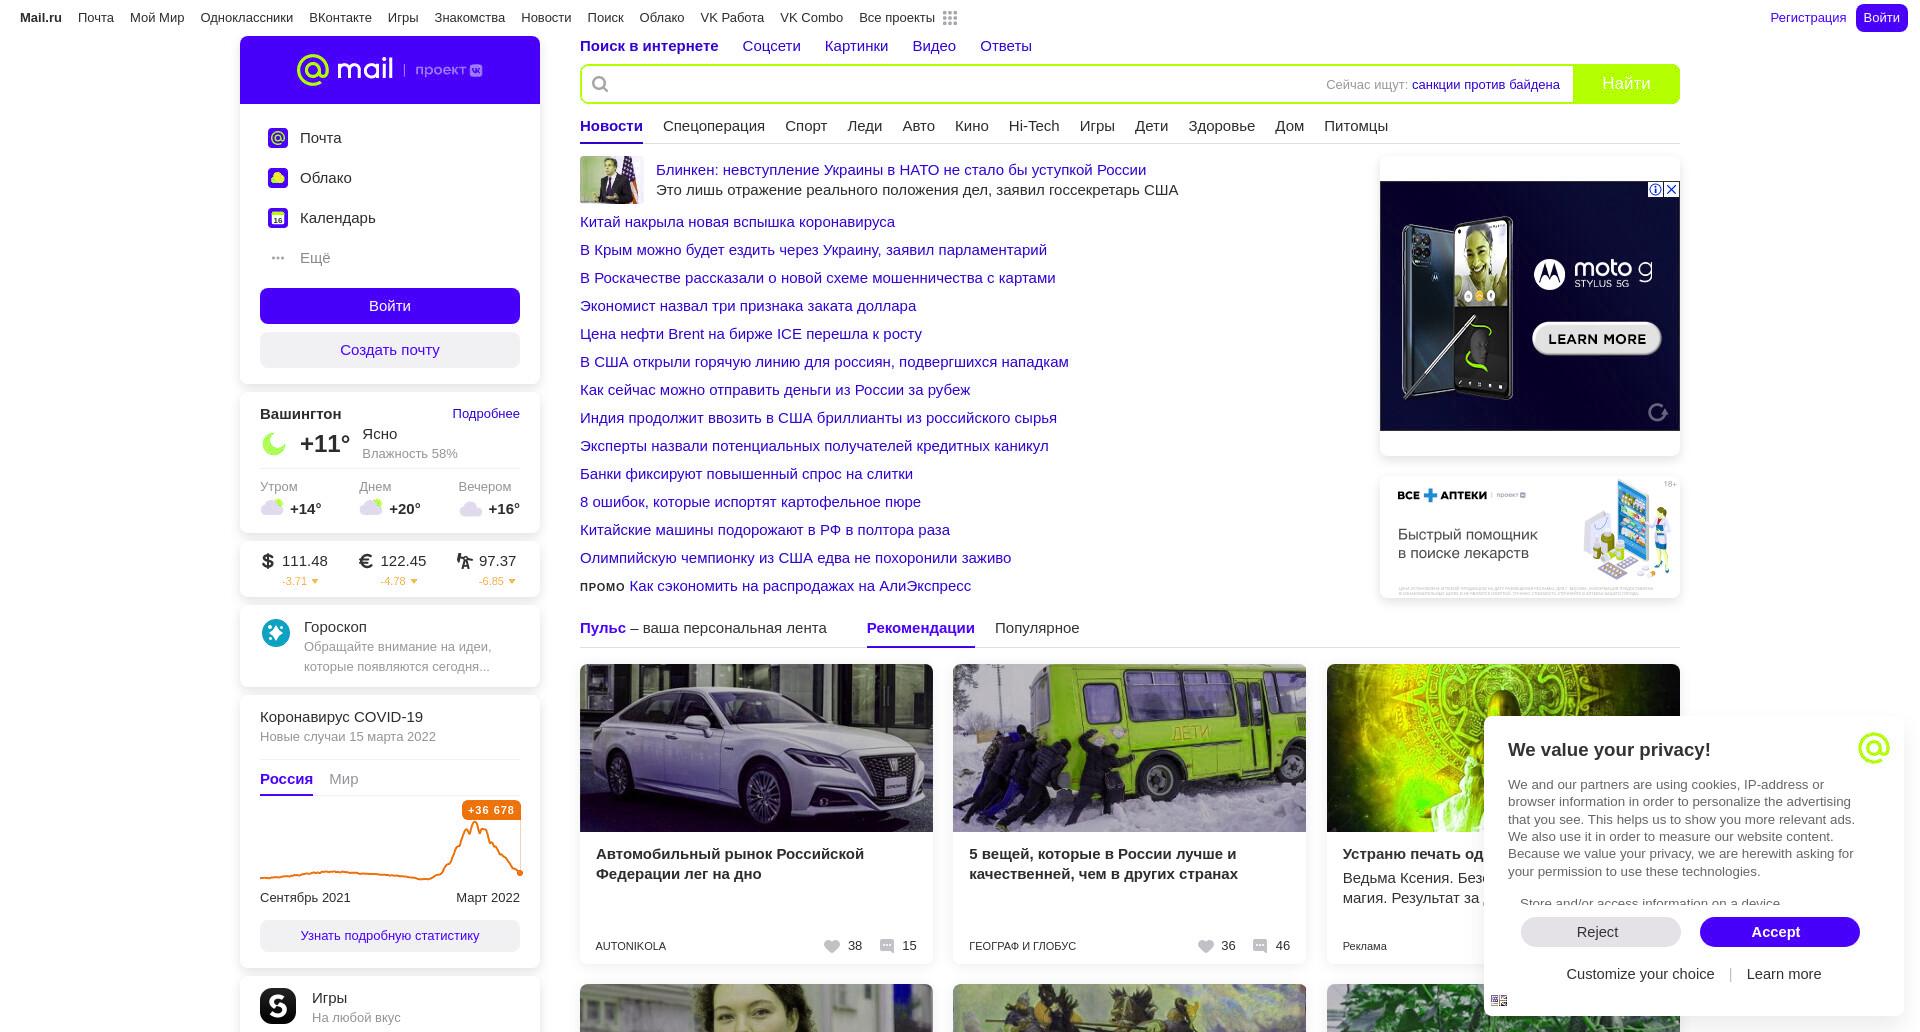The width and height of the screenshot is (1920, 1032).
Task: Click the ad info icon
Action: pos(1655,189)
